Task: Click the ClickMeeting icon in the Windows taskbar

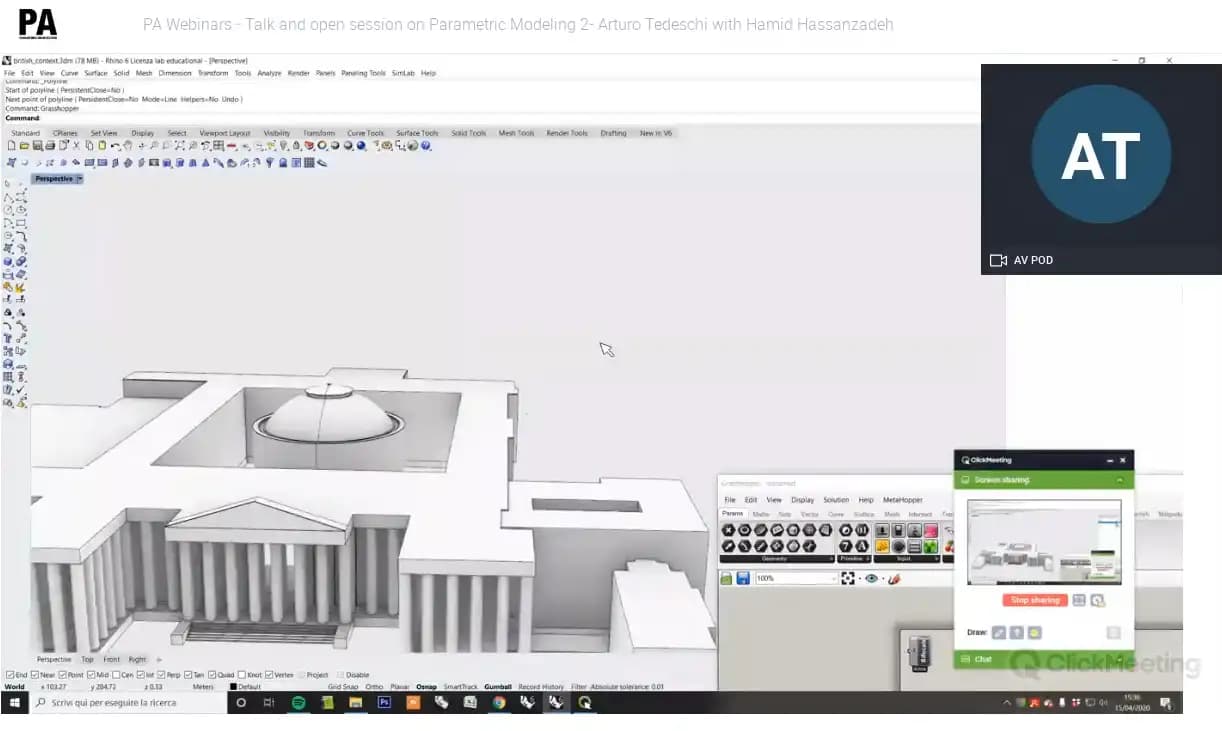Action: coord(584,703)
